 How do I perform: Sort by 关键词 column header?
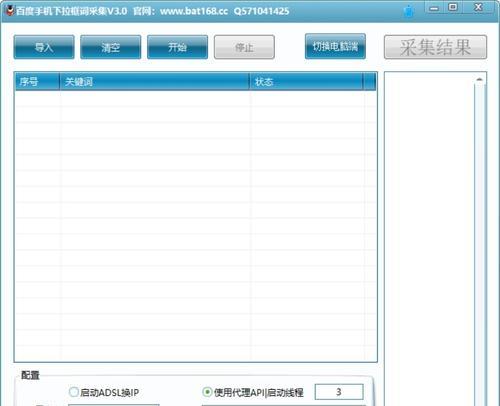pos(154,81)
